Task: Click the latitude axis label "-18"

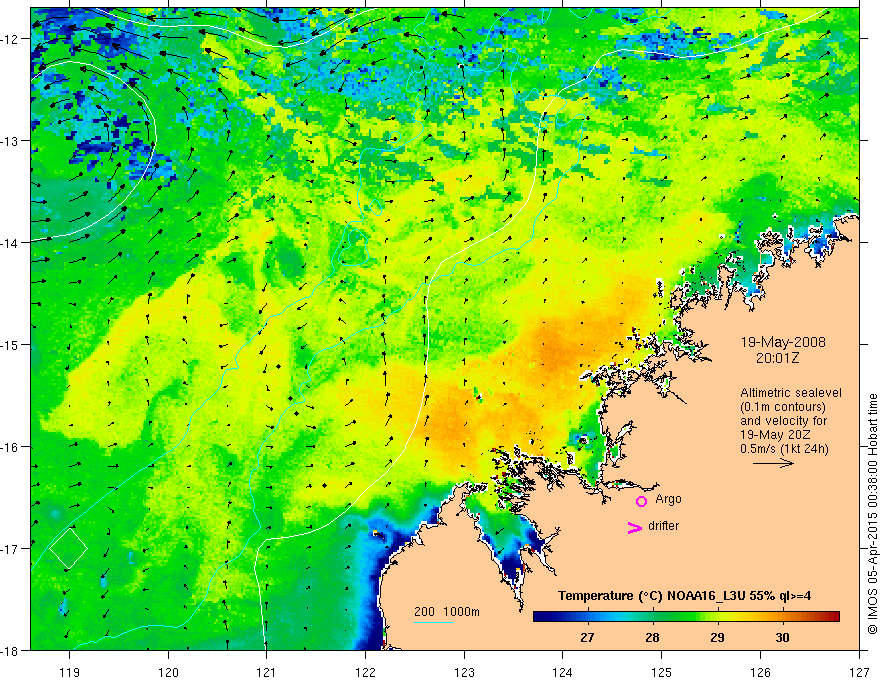Action: tap(10, 650)
